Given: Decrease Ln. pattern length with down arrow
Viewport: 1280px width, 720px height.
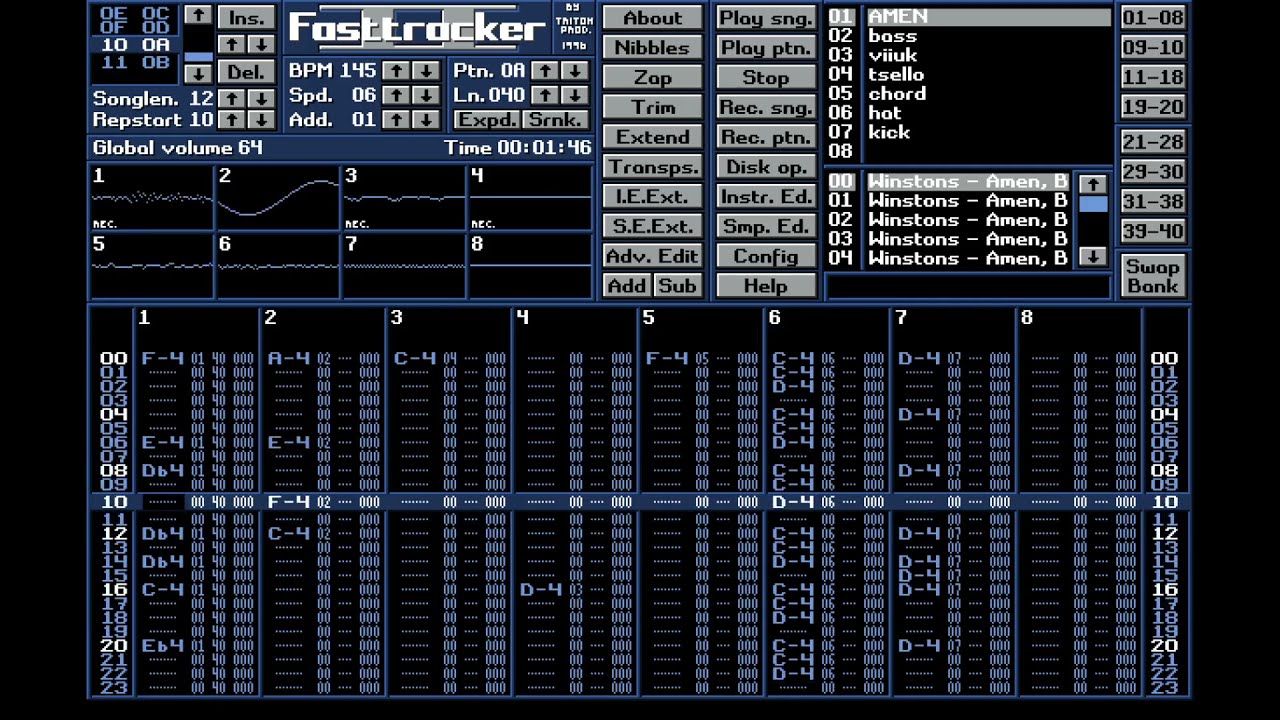Looking at the screenshot, I should tap(574, 95).
